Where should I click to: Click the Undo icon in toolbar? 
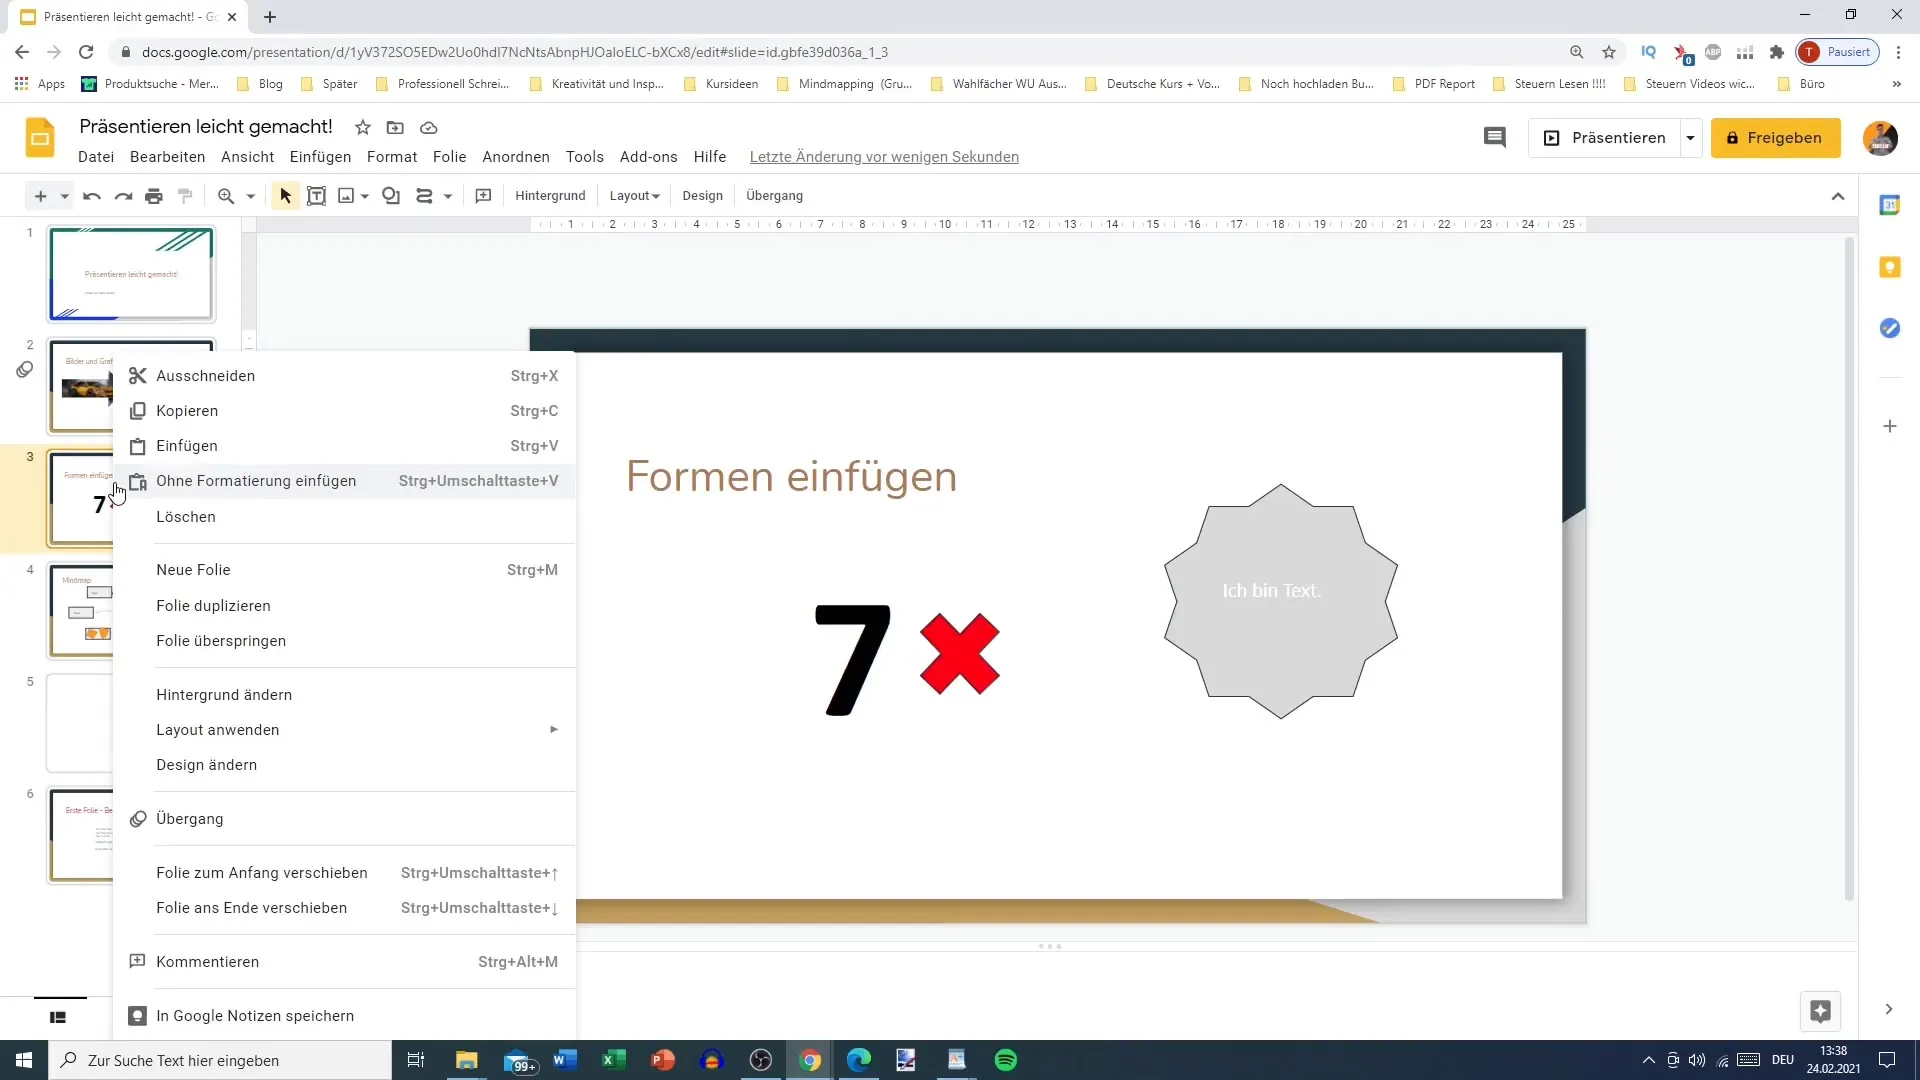pyautogui.click(x=90, y=195)
